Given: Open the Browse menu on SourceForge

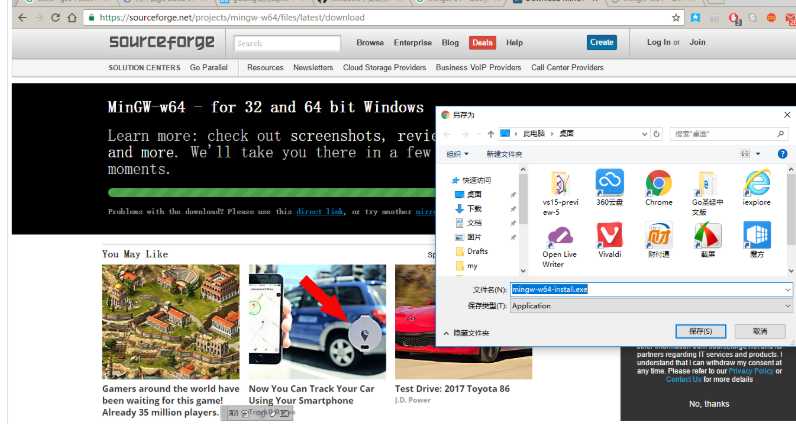Looking at the screenshot, I should pos(370,43).
